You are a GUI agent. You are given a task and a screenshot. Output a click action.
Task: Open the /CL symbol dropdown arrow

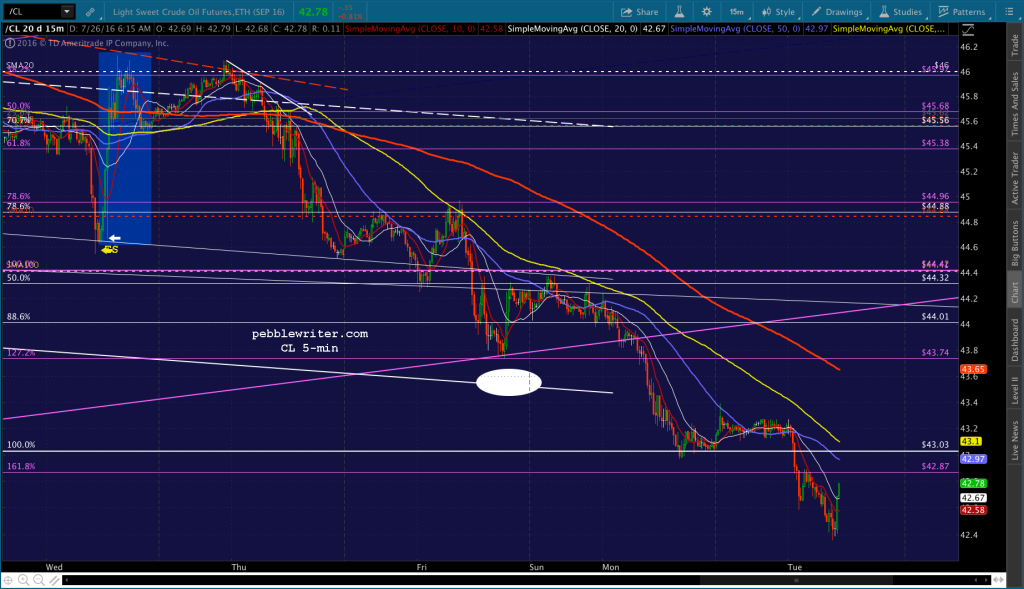(67, 11)
